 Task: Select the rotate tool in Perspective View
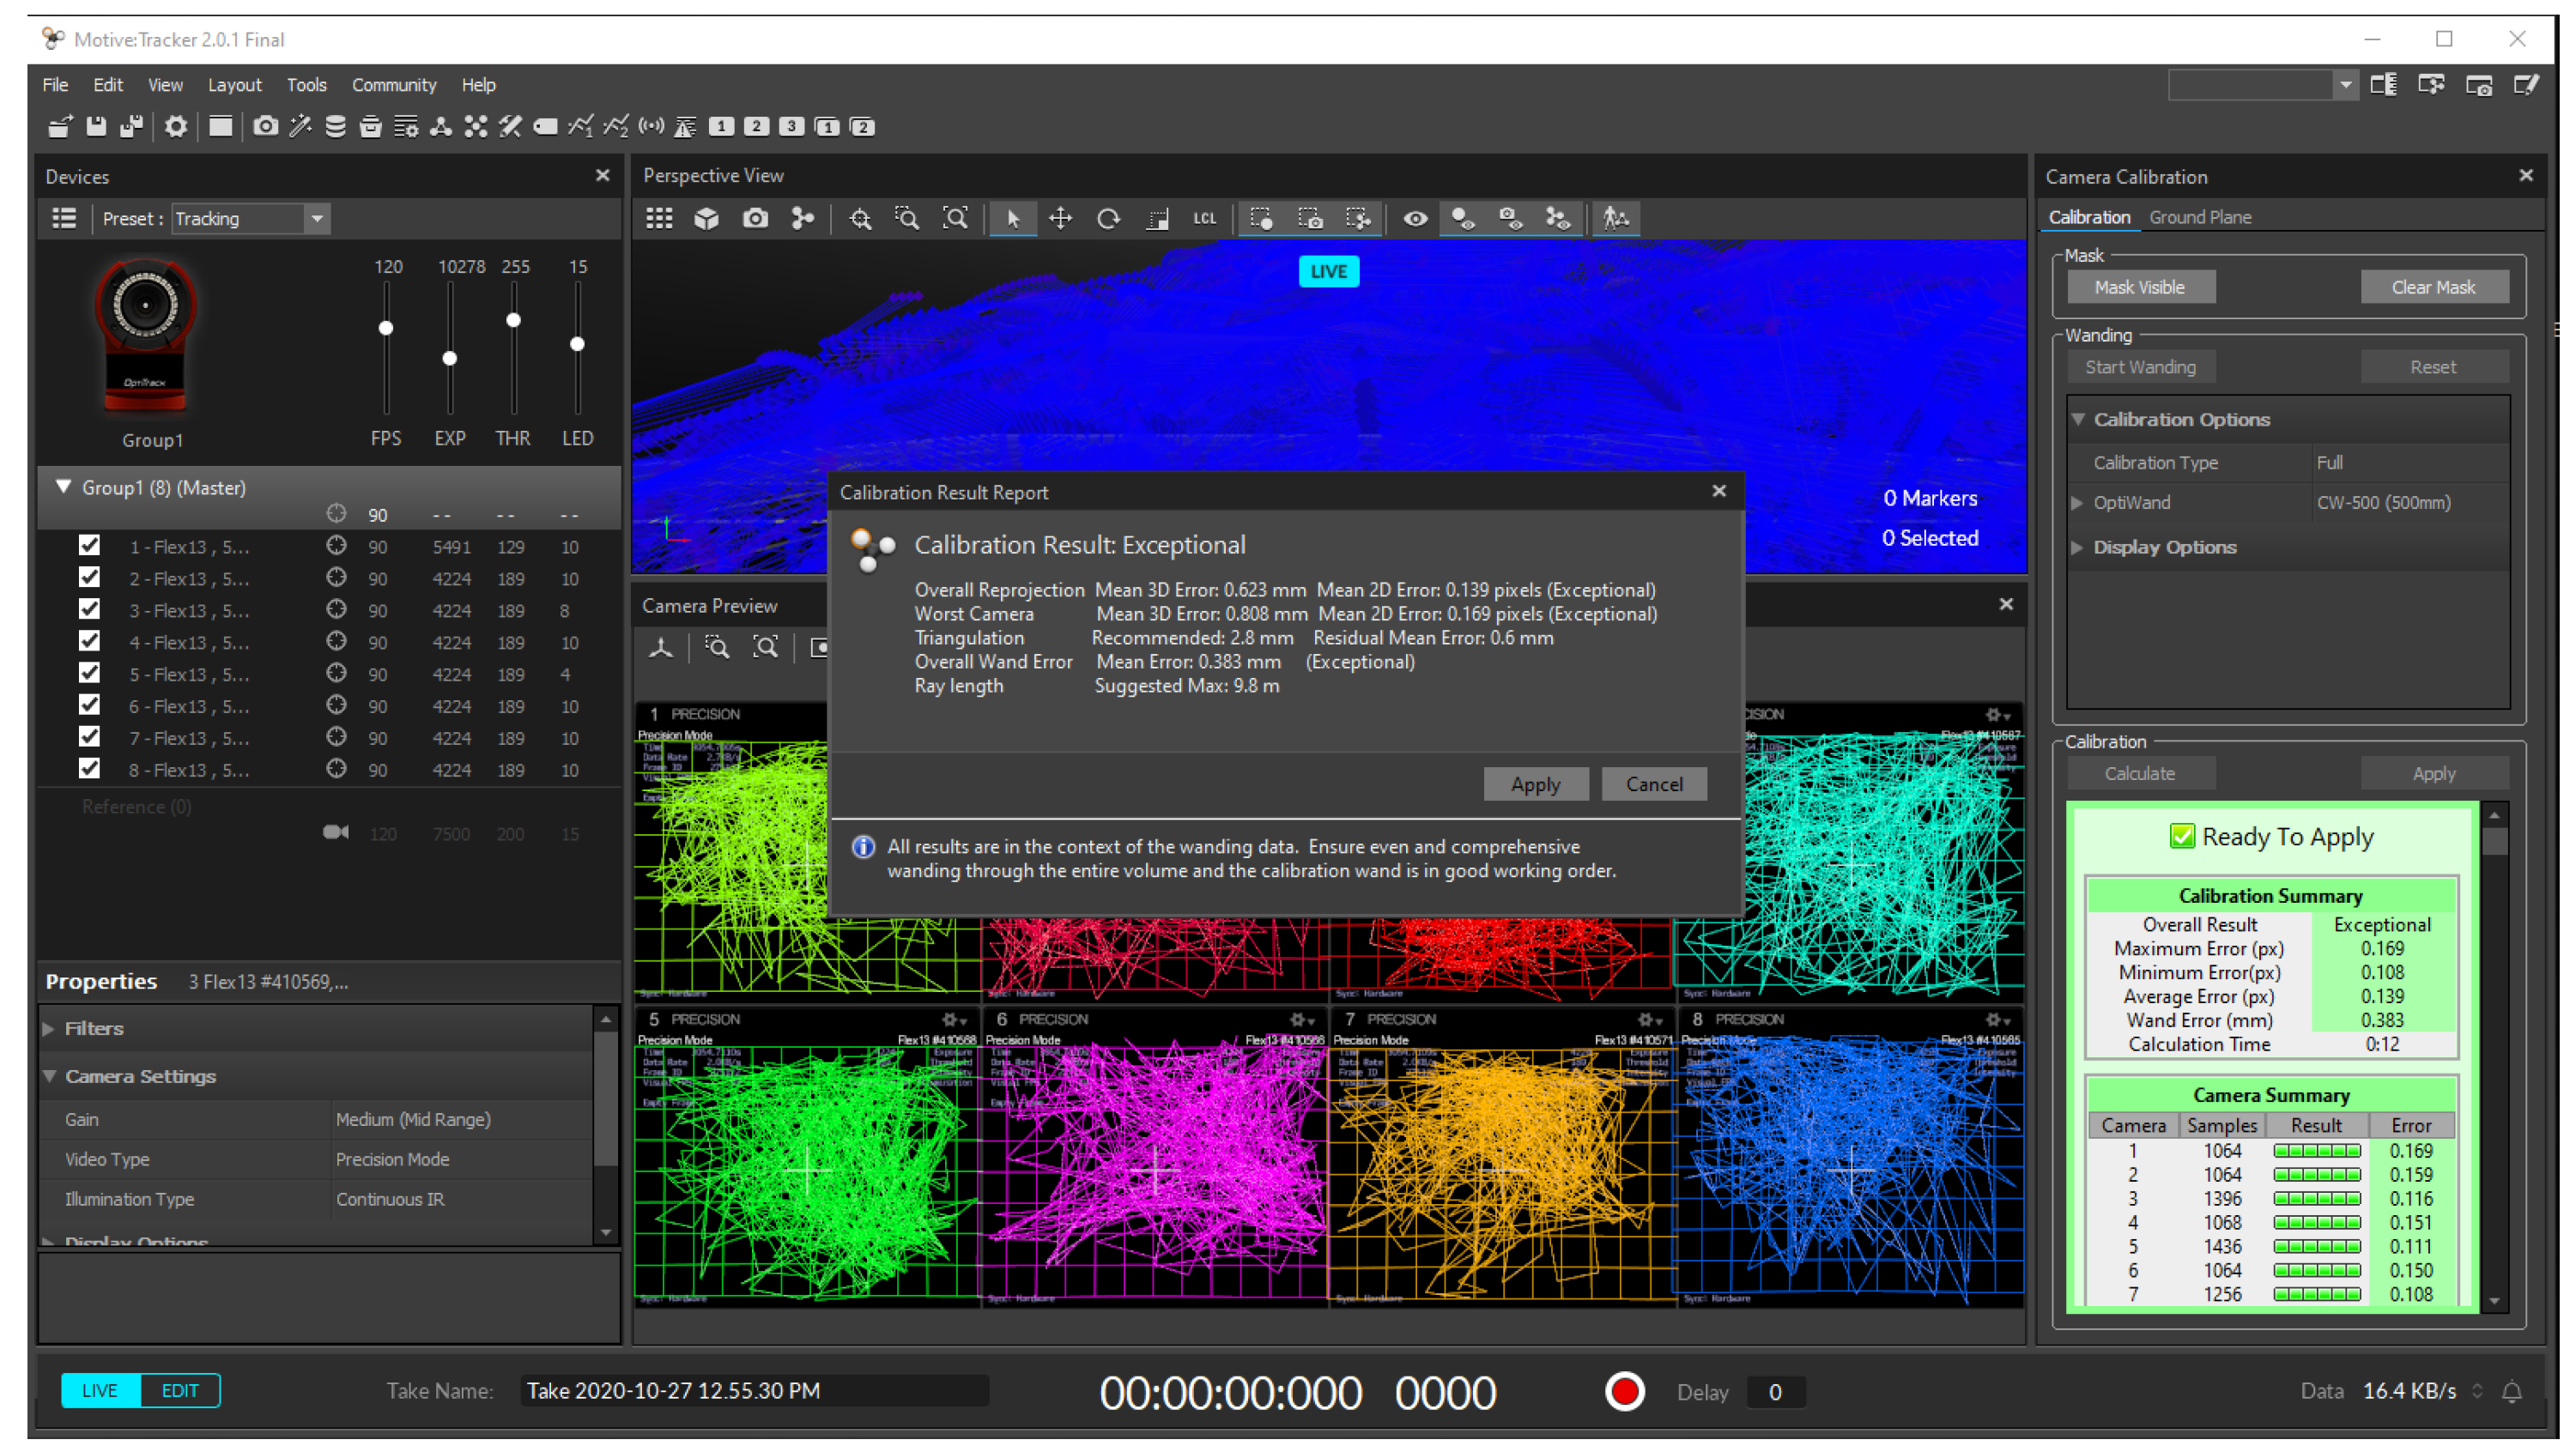1108,219
